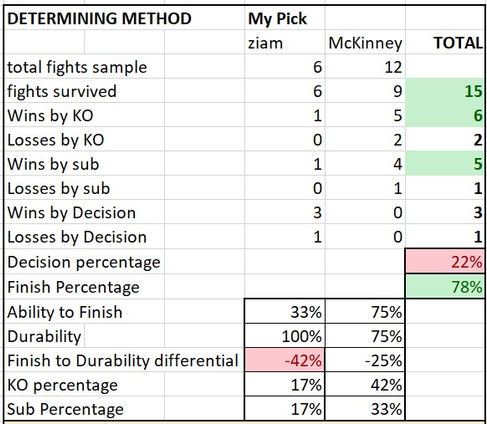
Task: Select the Finish to Durability differential label
Action: pos(123,360)
